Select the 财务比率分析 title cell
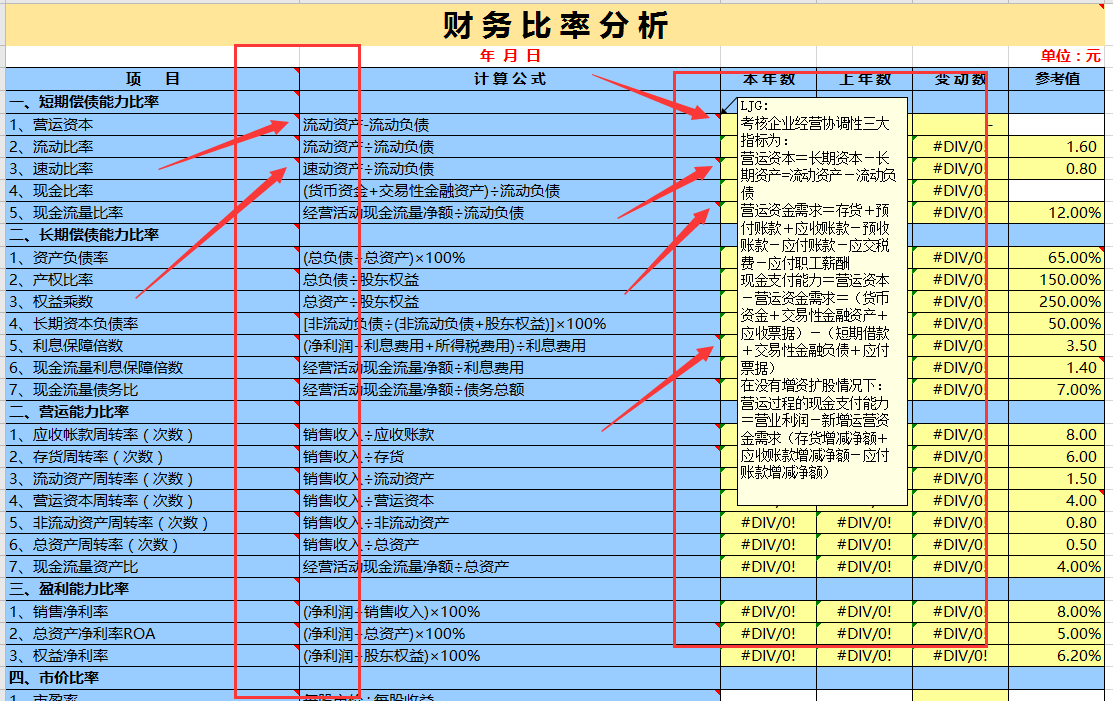This screenshot has width=1113, height=701. [x=556, y=25]
